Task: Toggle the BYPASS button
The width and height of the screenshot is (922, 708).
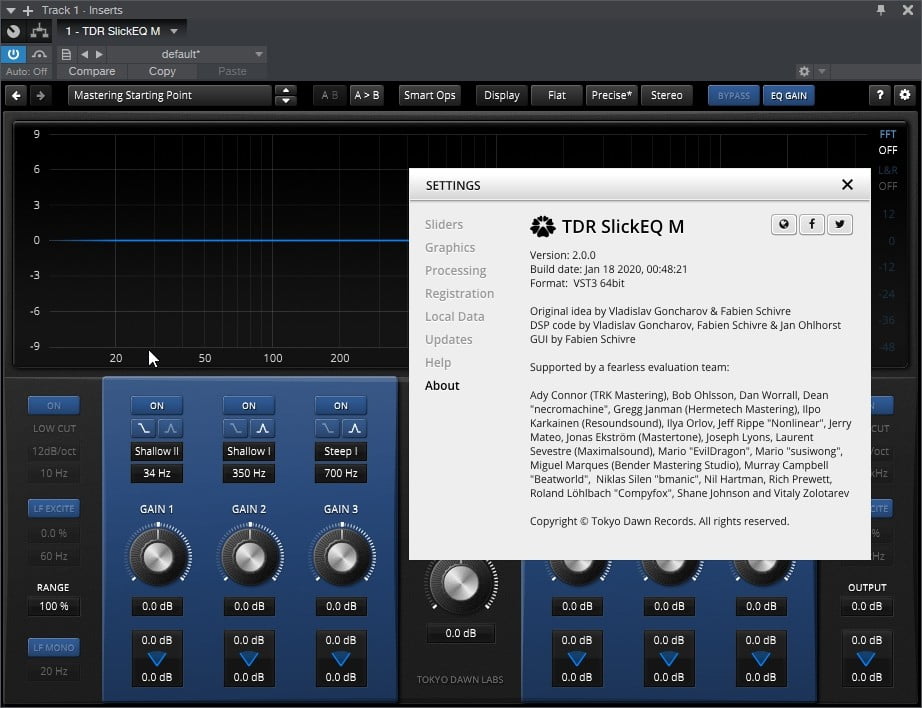Action: click(x=734, y=95)
